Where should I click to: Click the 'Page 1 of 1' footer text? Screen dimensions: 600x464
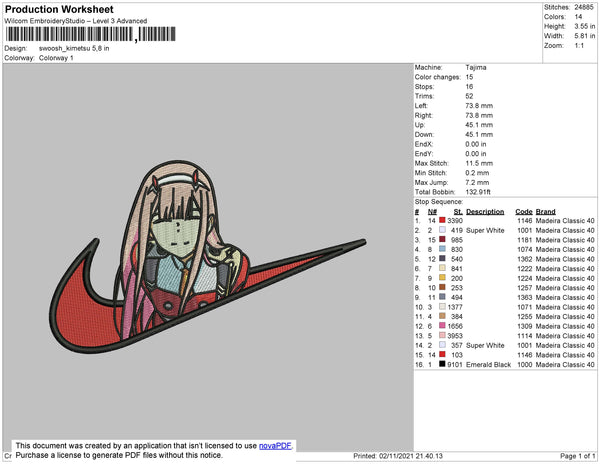(577, 456)
